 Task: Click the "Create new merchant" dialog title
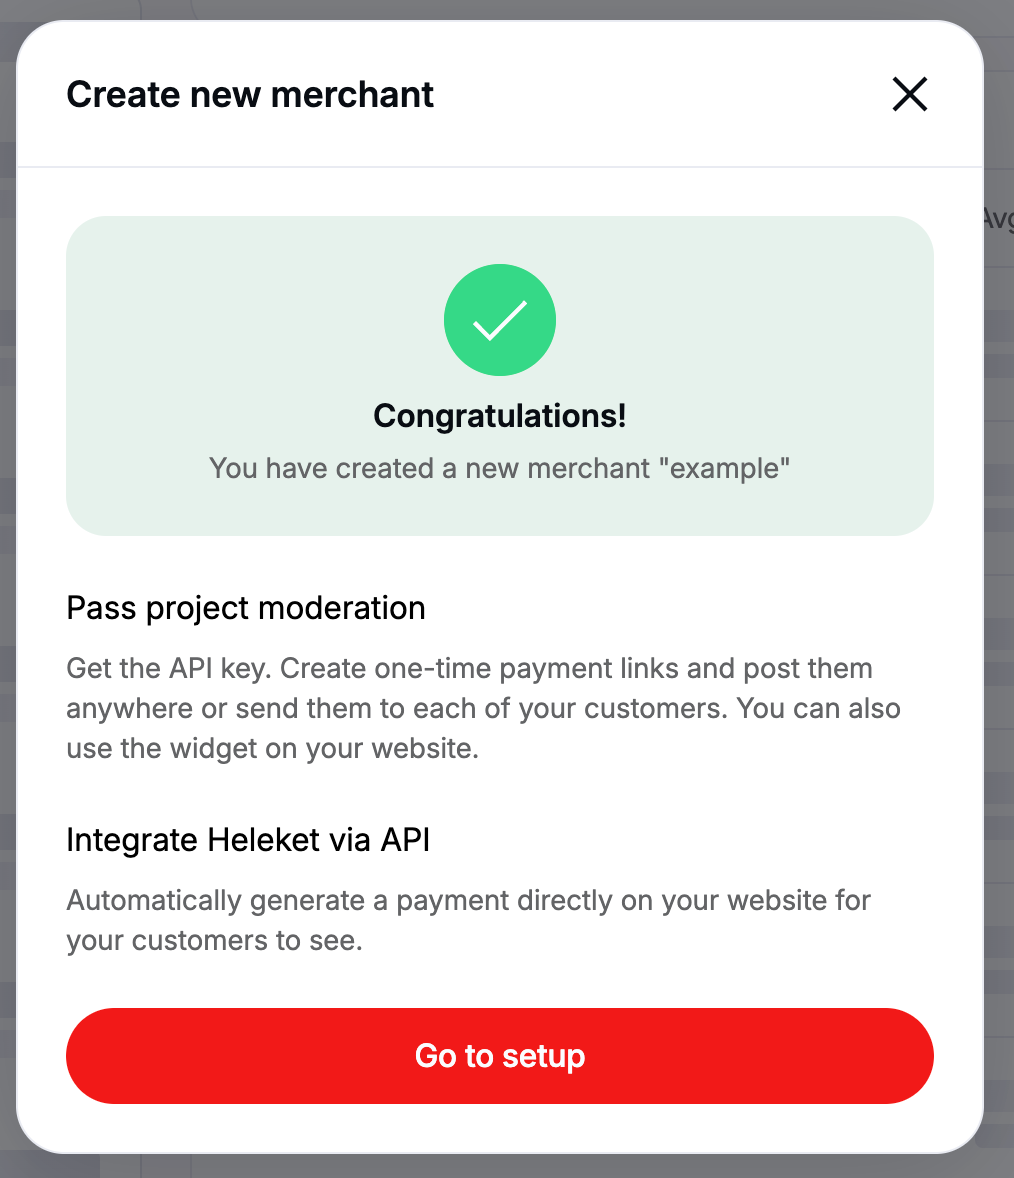coord(250,95)
